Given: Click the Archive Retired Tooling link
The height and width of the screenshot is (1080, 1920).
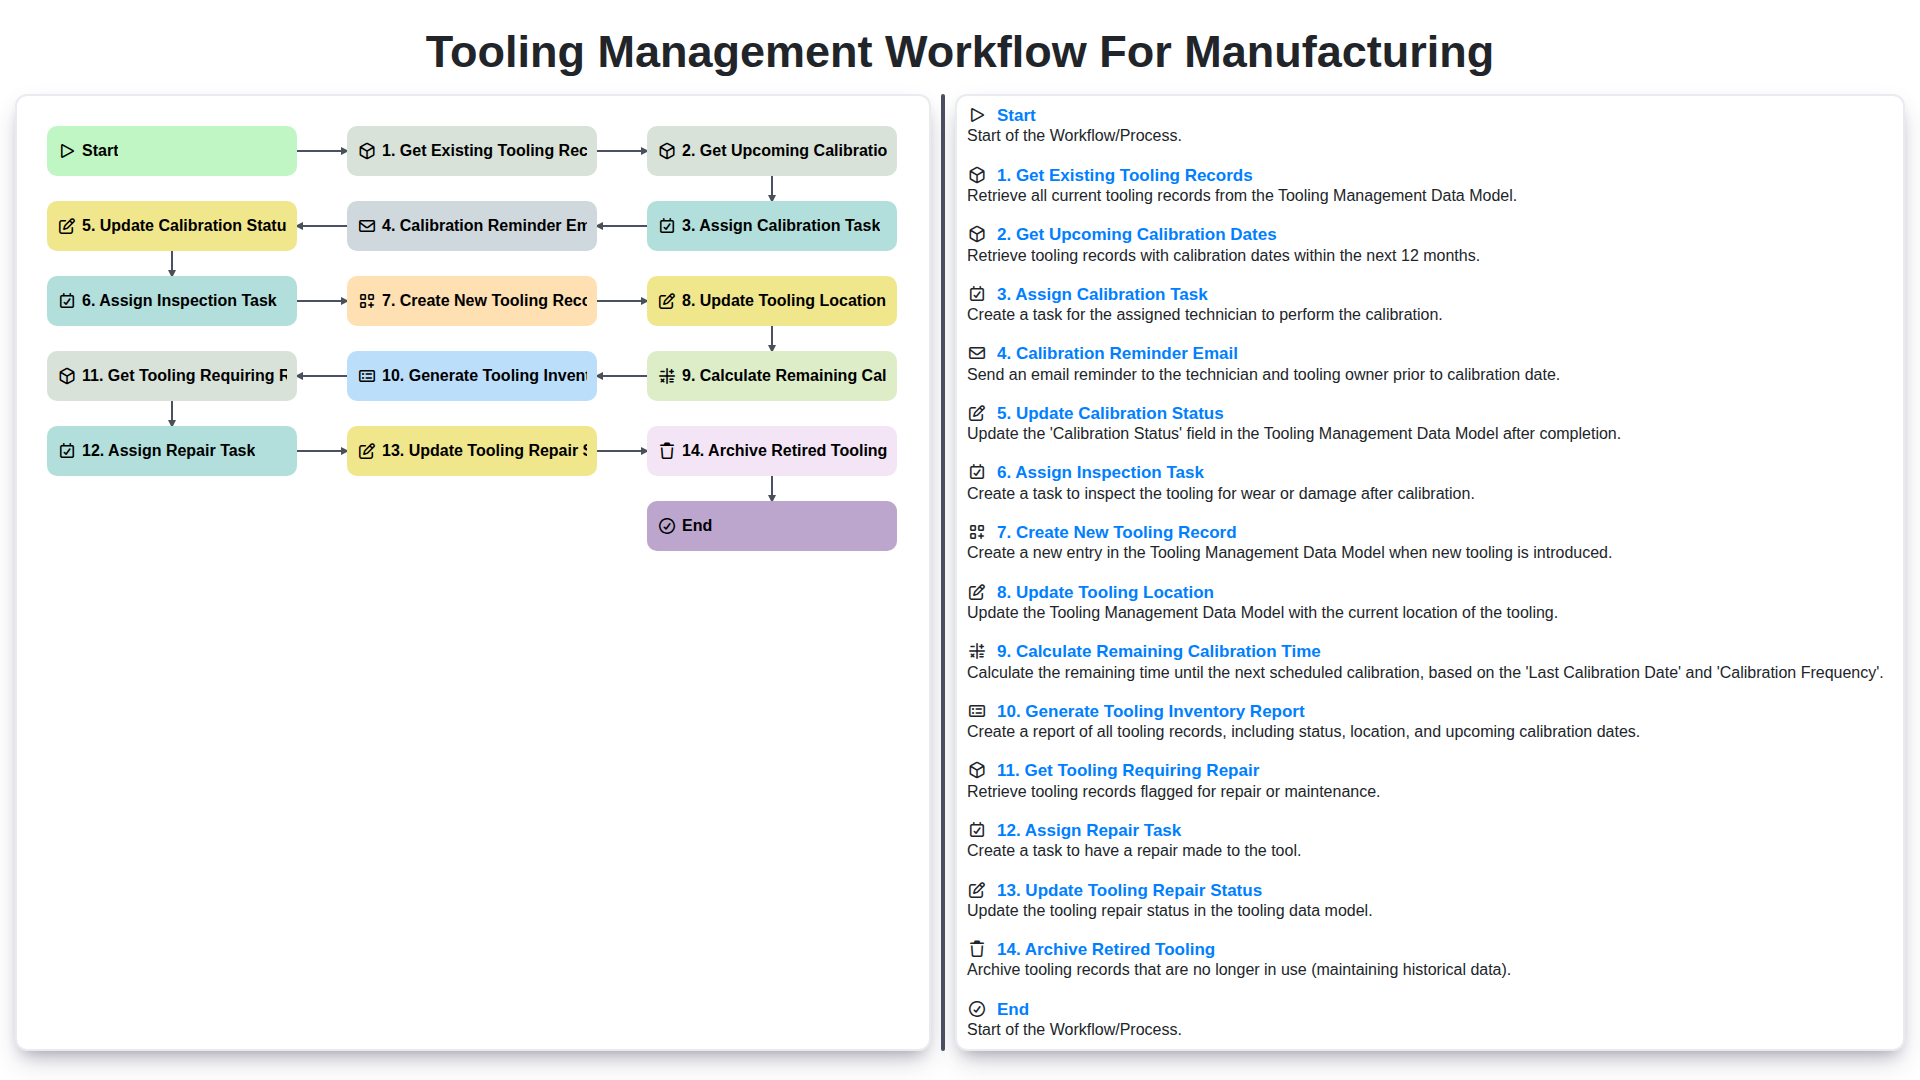Looking at the screenshot, I should pyautogui.click(x=1105, y=949).
